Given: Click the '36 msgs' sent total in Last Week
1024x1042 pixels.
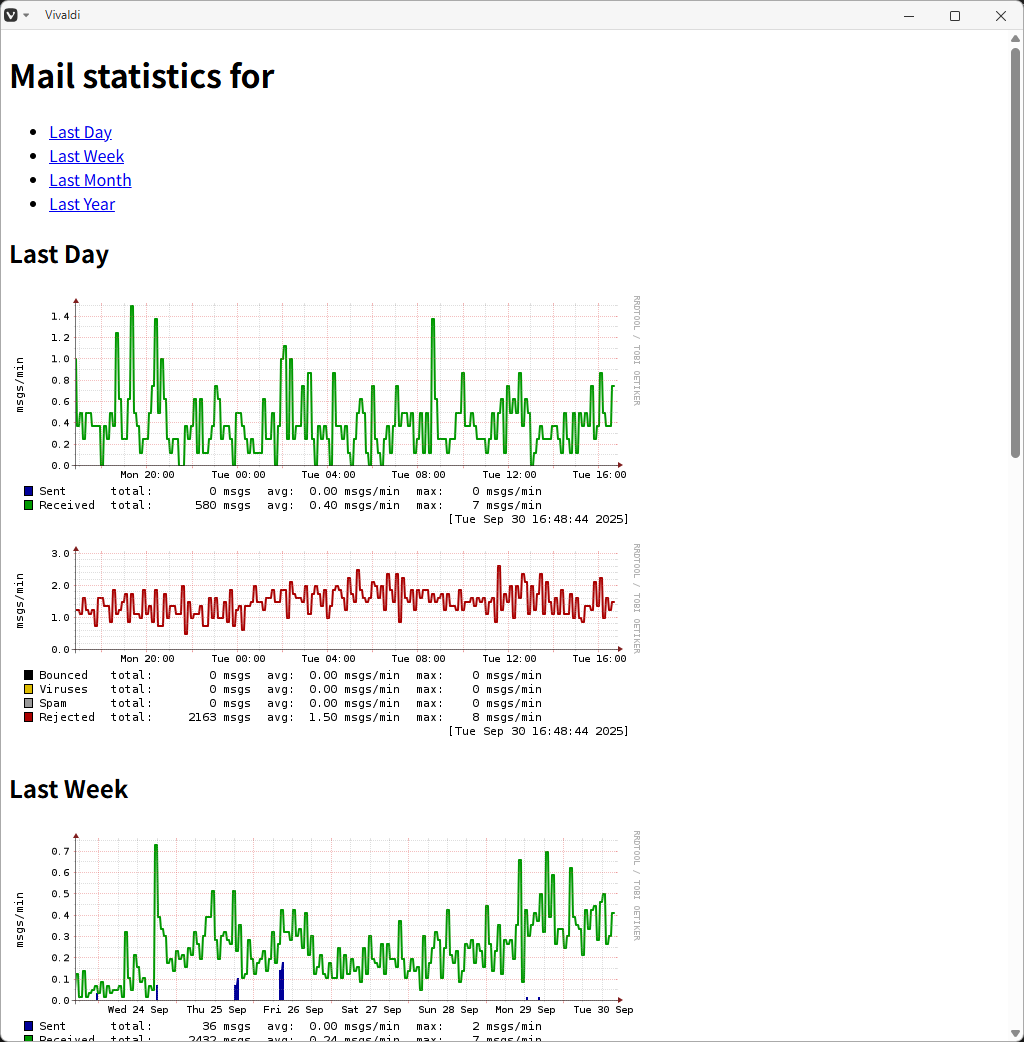Looking at the screenshot, I should (x=227, y=1026).
